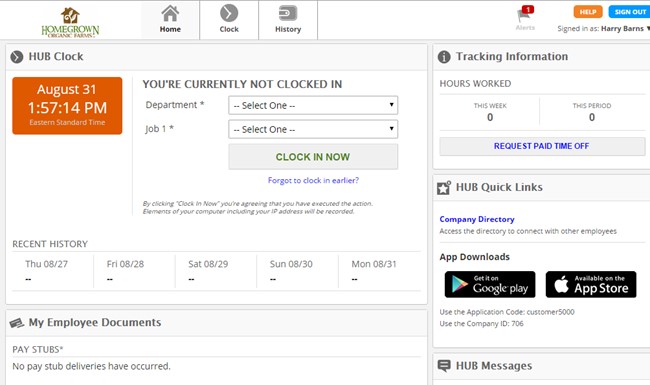
Task: Click the HUB Messages speech bubble icon
Action: (x=444, y=366)
